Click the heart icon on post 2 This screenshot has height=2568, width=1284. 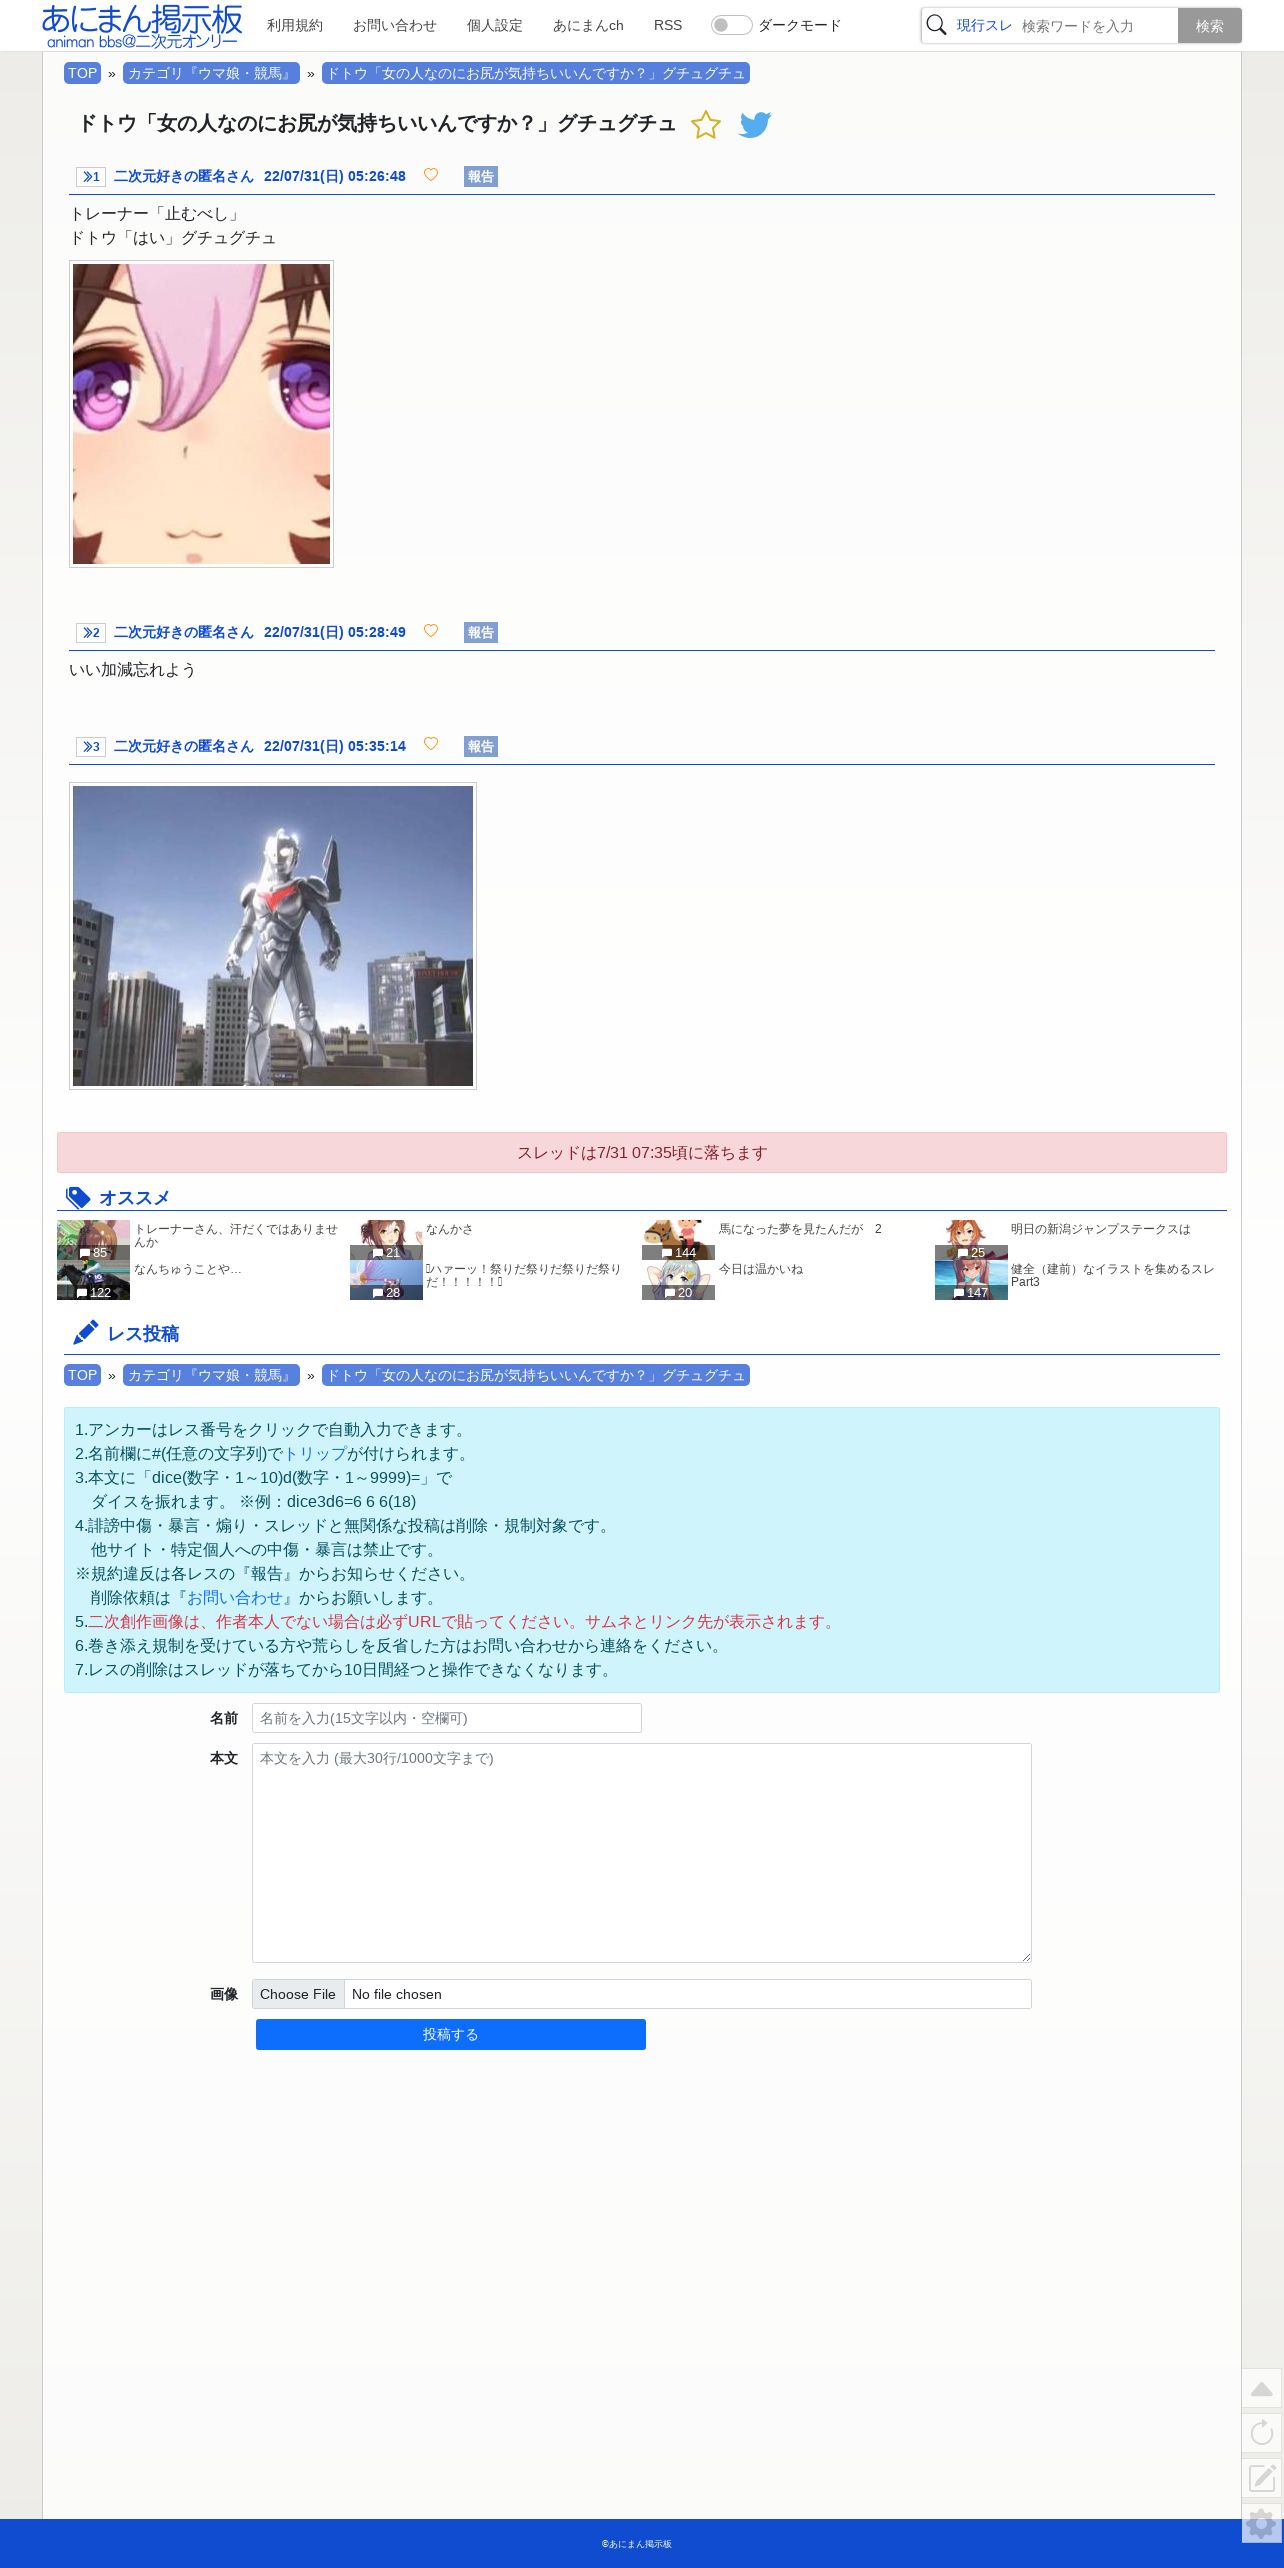pos(431,631)
